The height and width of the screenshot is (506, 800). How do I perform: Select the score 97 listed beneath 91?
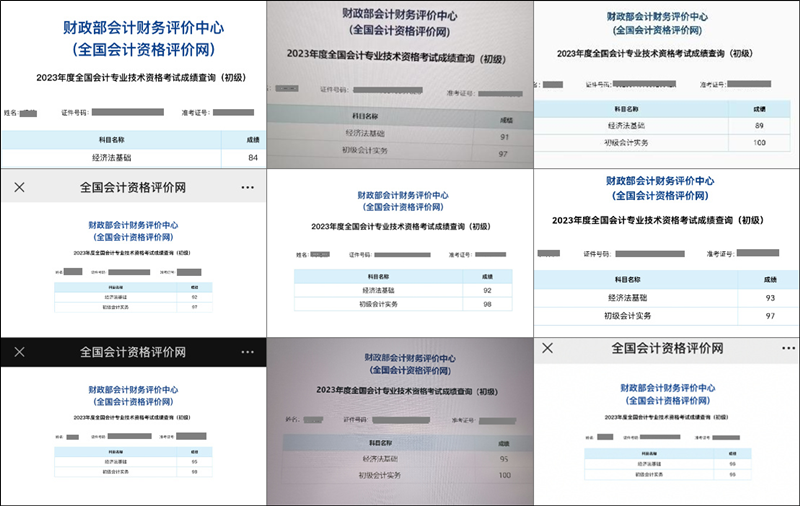503,154
